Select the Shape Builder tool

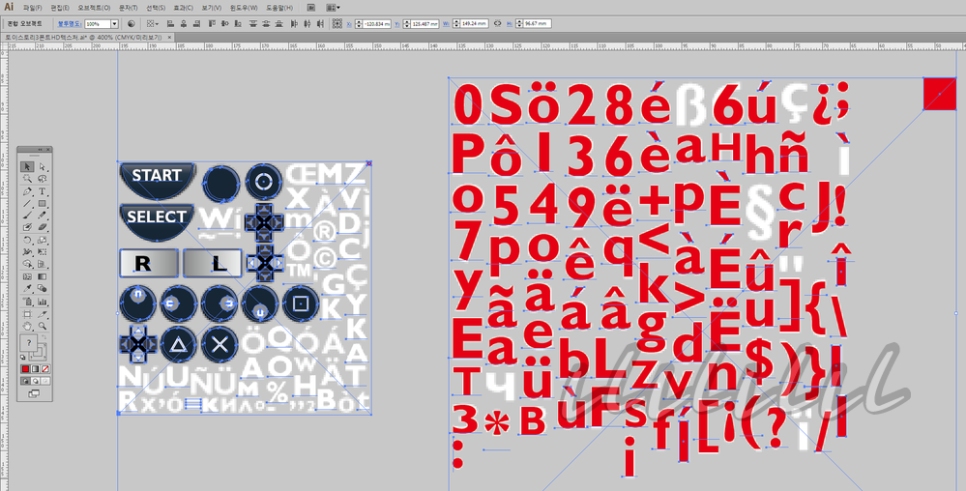click(26, 263)
